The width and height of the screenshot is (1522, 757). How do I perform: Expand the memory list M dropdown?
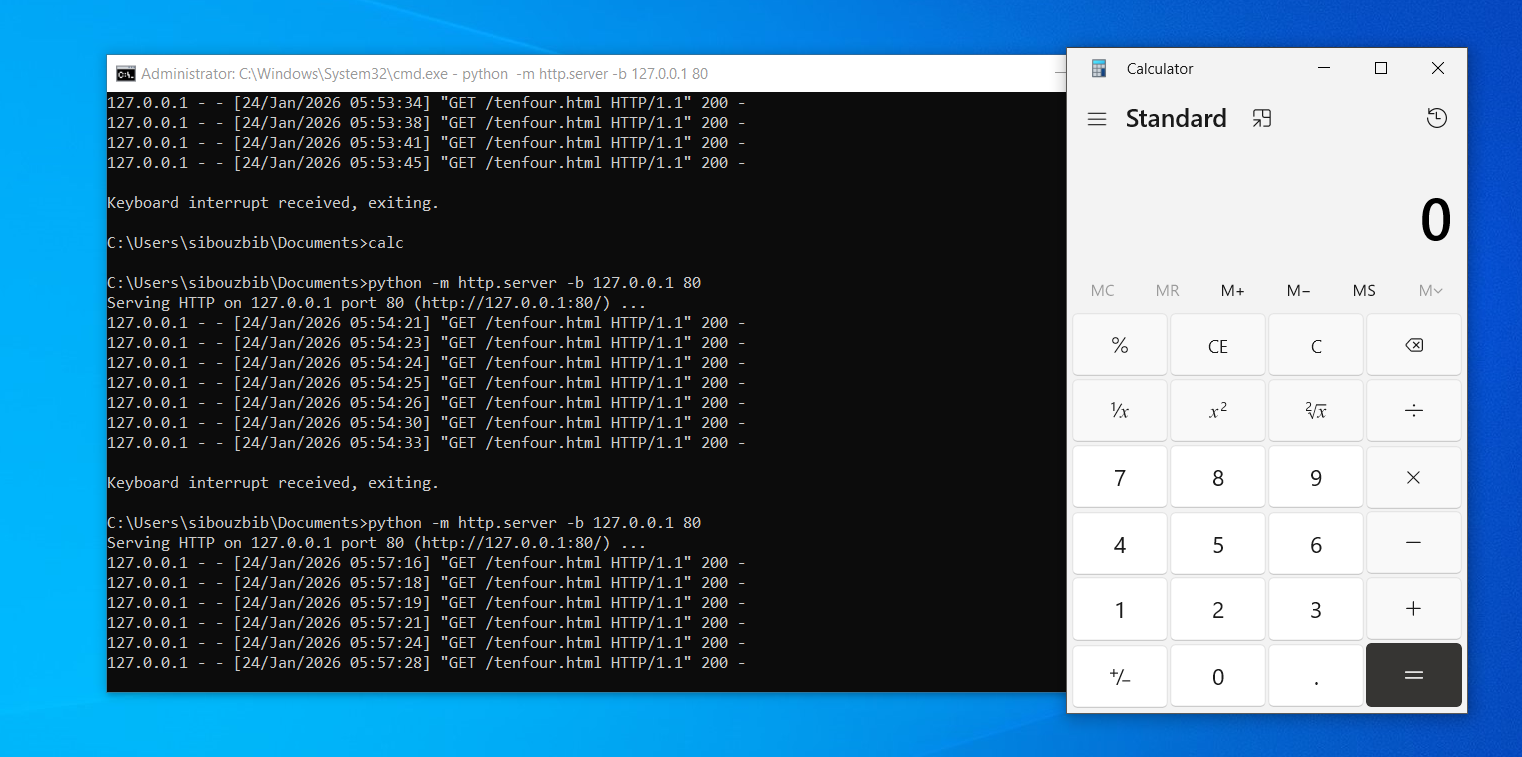(x=1430, y=291)
